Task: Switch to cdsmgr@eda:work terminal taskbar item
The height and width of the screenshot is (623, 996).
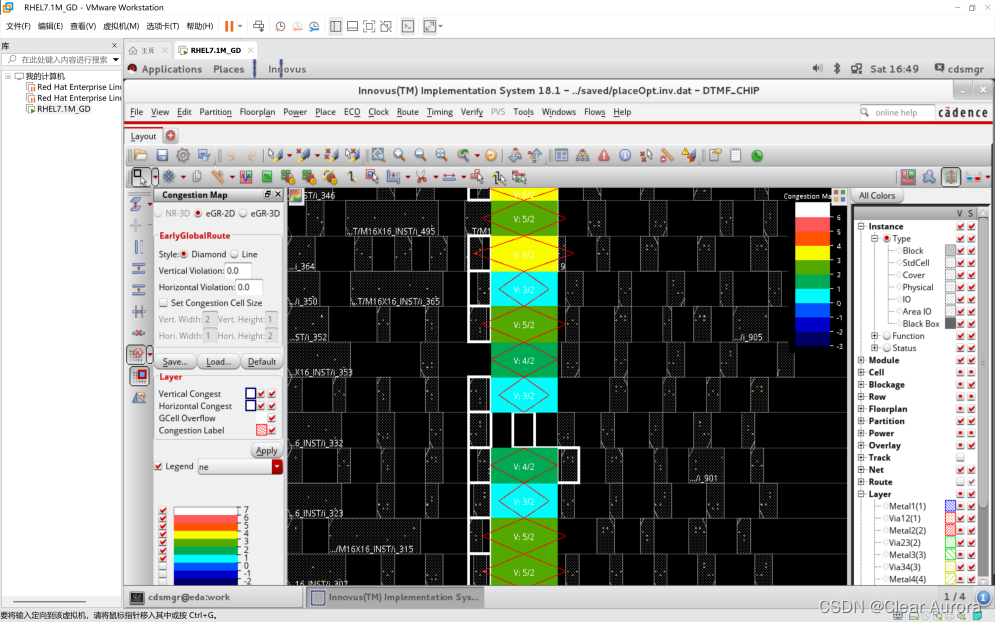Action: click(213, 598)
